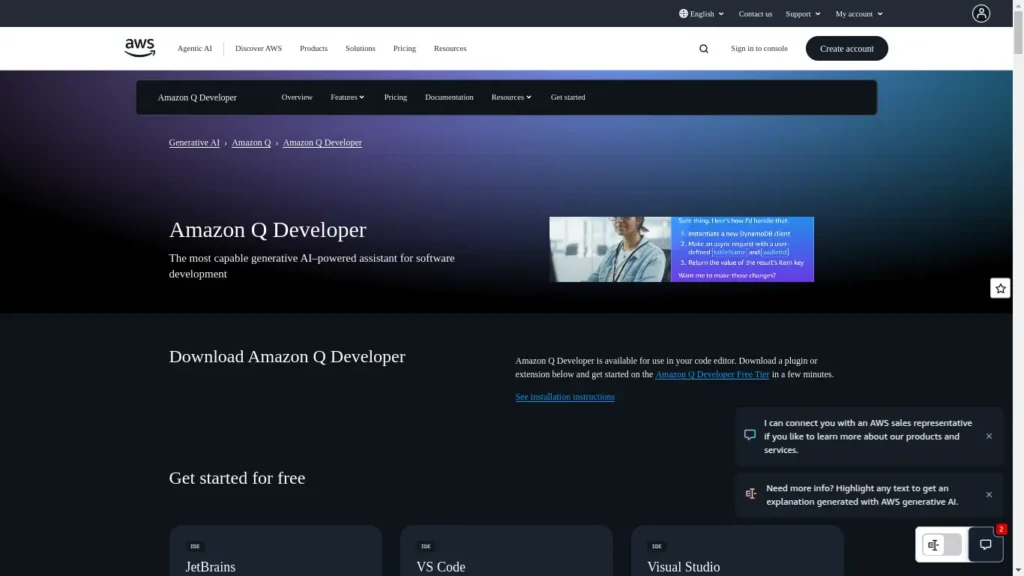The image size is (1024, 576).
Task: Open the chat bubble widget with badge
Action: coord(985,545)
